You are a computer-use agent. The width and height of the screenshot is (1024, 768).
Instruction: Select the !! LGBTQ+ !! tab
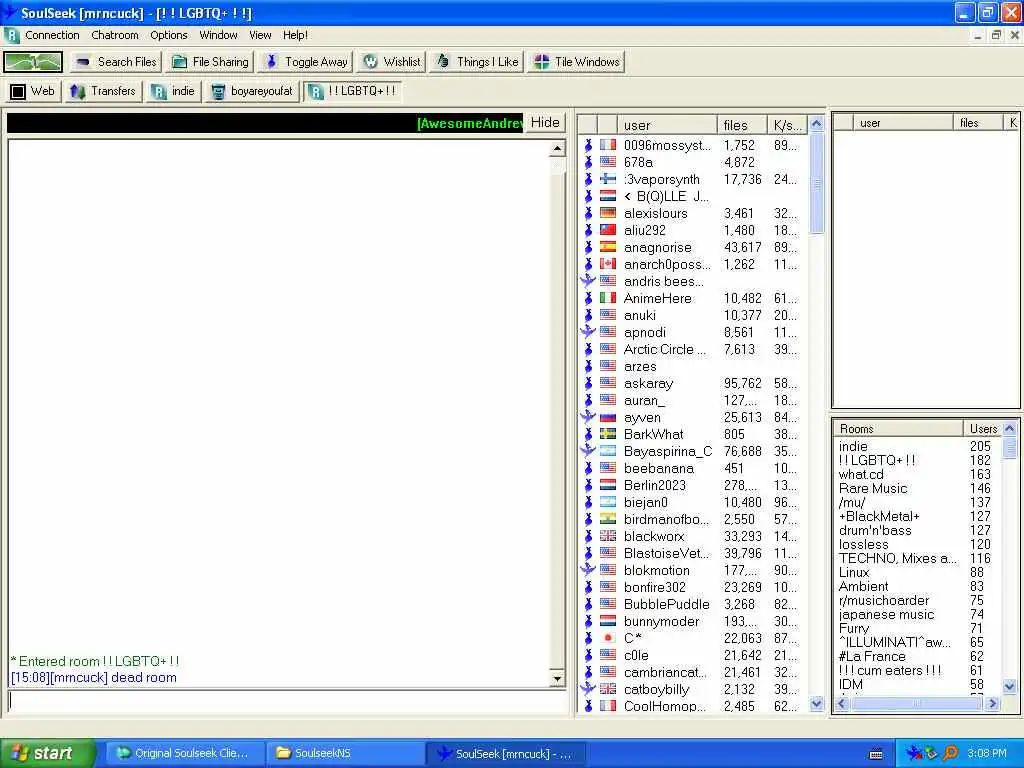(353, 91)
